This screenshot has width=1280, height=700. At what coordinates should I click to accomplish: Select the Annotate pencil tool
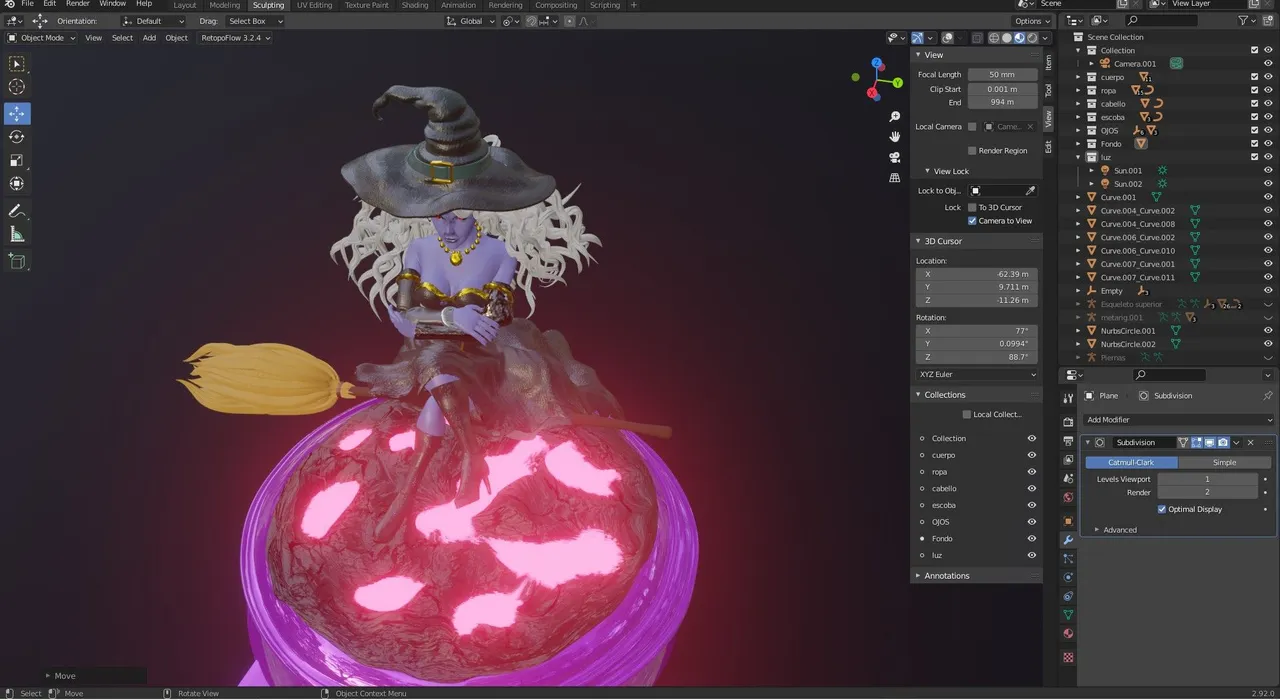coord(17,211)
